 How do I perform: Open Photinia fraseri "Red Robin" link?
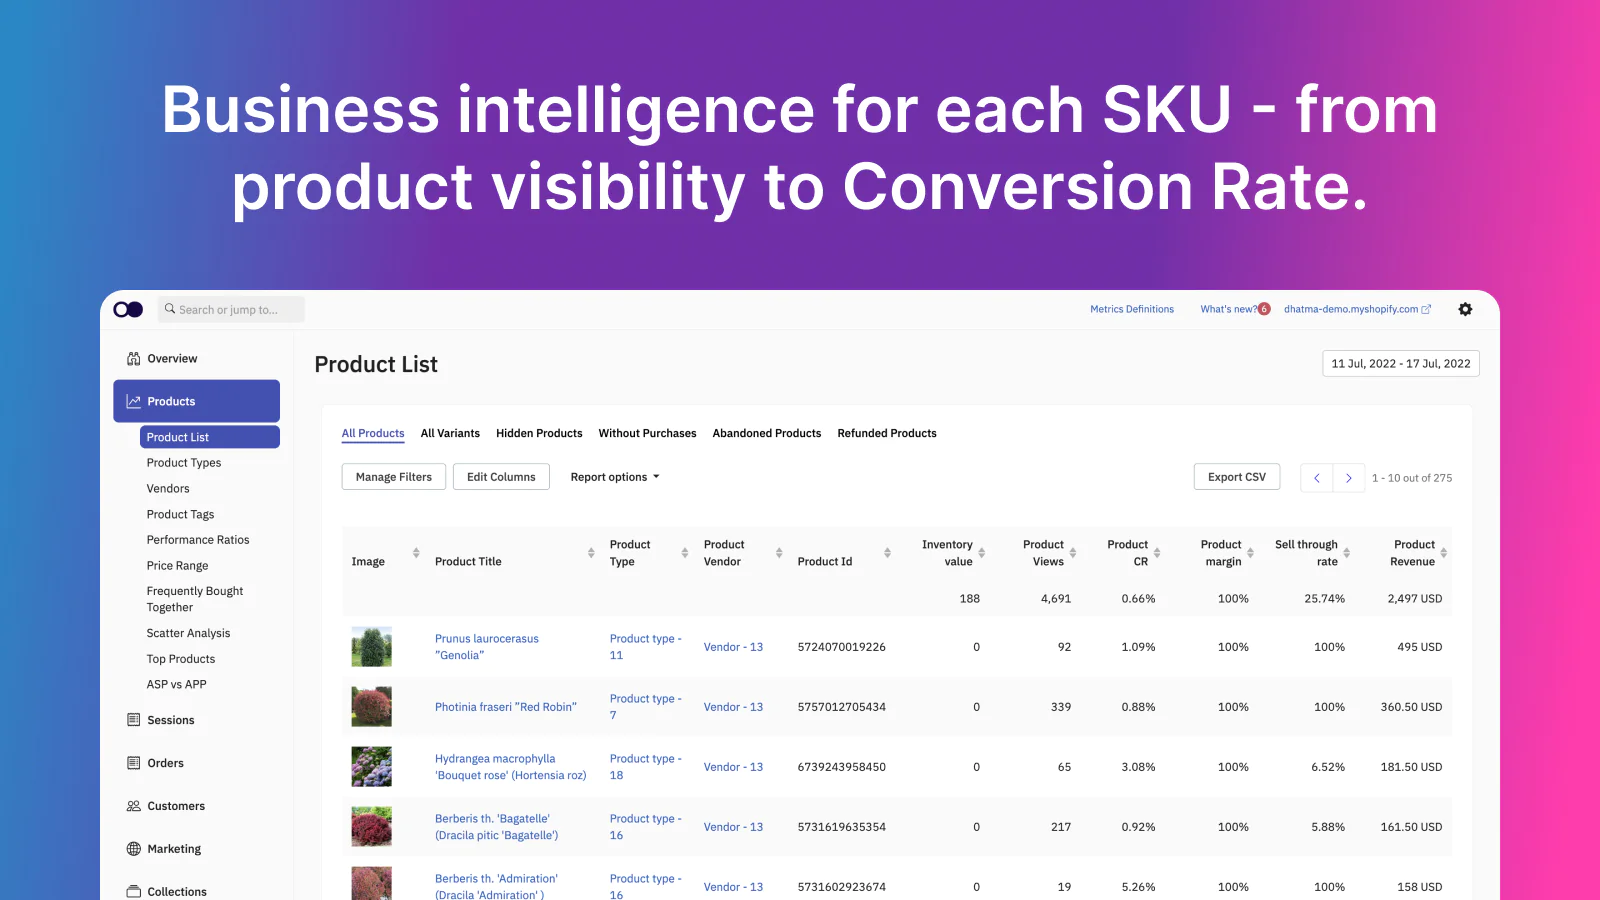coord(506,707)
